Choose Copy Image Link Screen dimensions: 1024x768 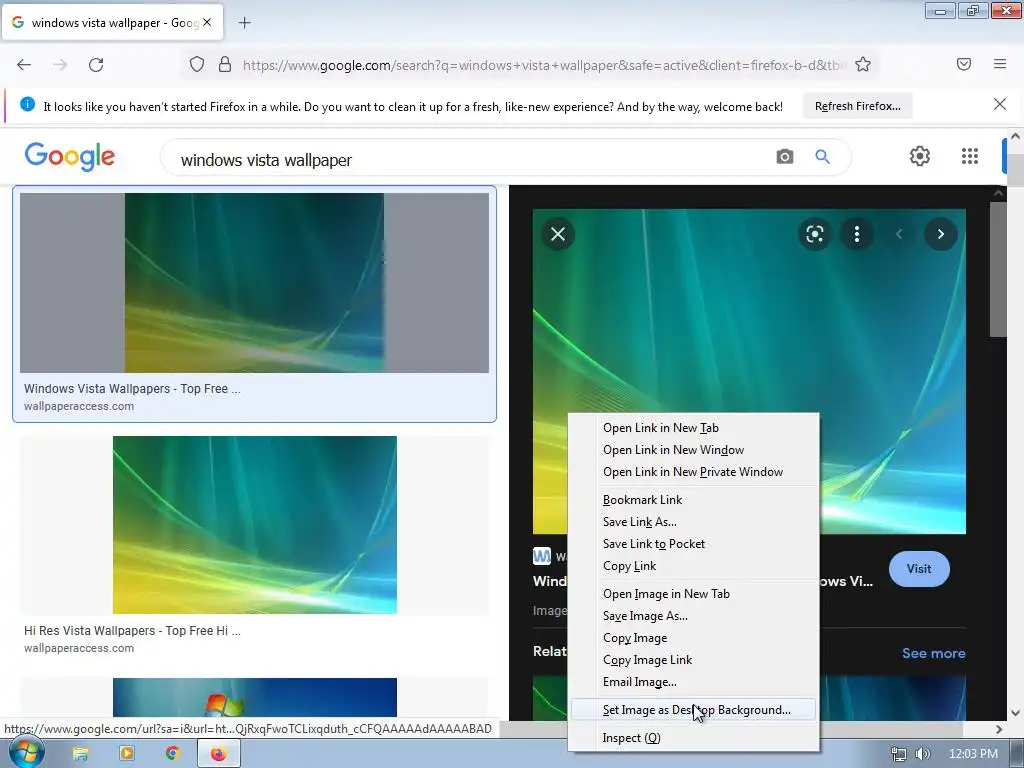tap(694, 660)
